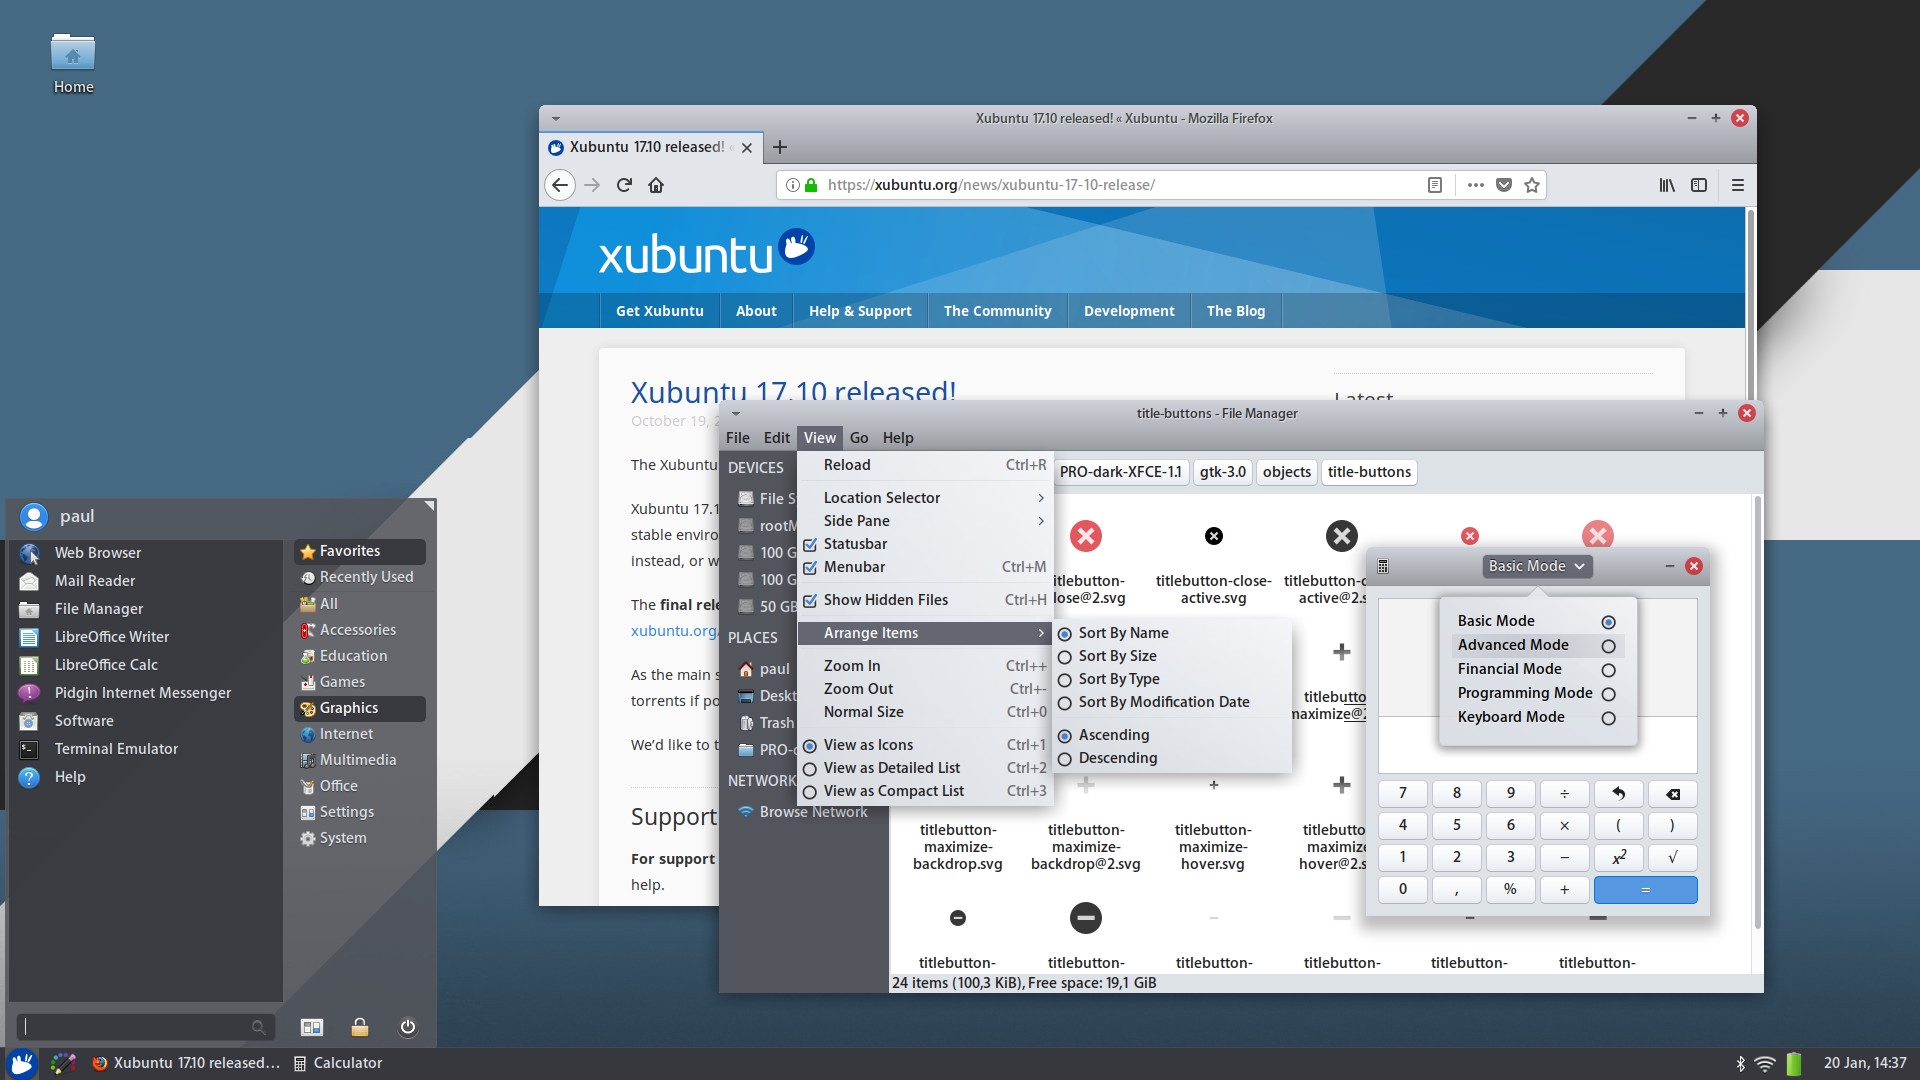This screenshot has height=1080, width=1920.
Task: Open Wi-Fi indicator in system tray
Action: click(1765, 1063)
